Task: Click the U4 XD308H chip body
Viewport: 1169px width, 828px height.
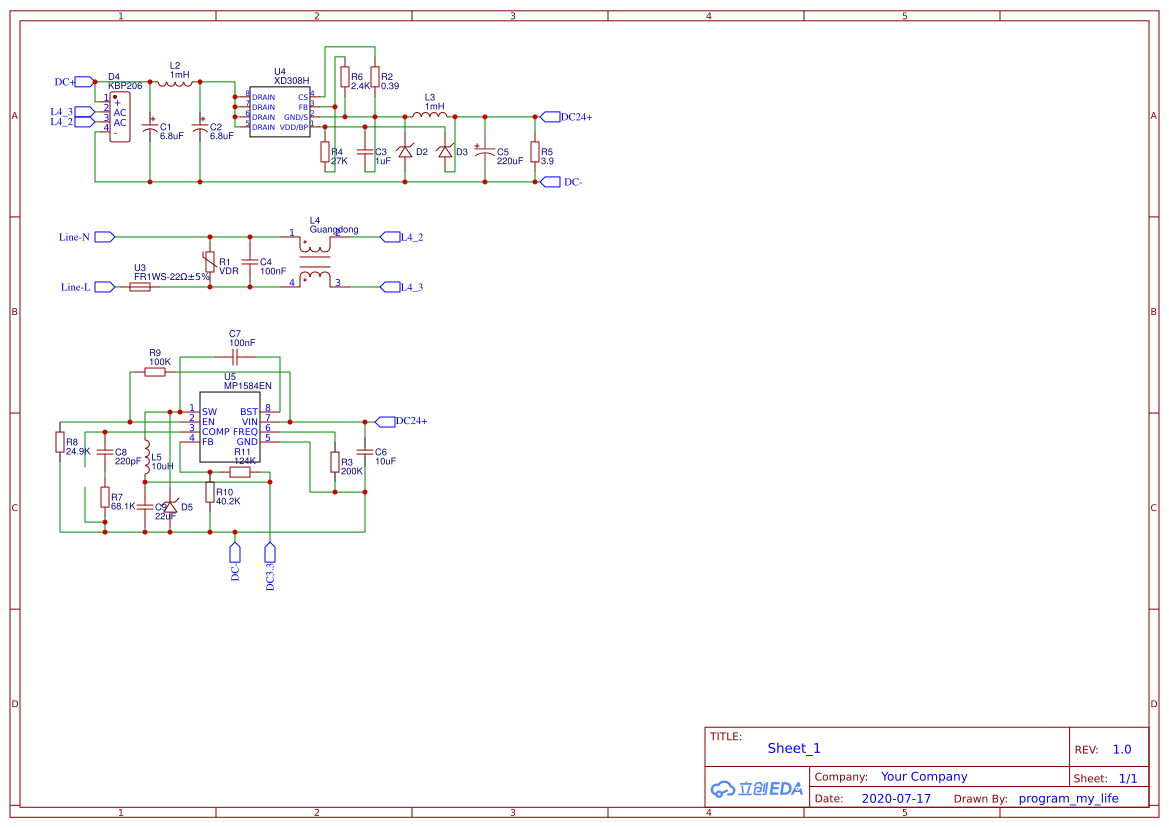Action: [280, 112]
